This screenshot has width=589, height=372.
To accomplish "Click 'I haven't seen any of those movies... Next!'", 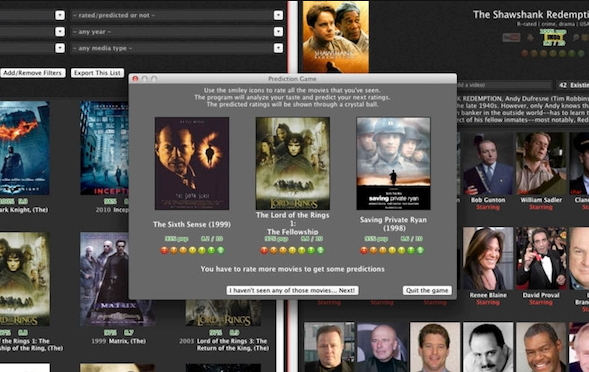I will tap(292, 290).
